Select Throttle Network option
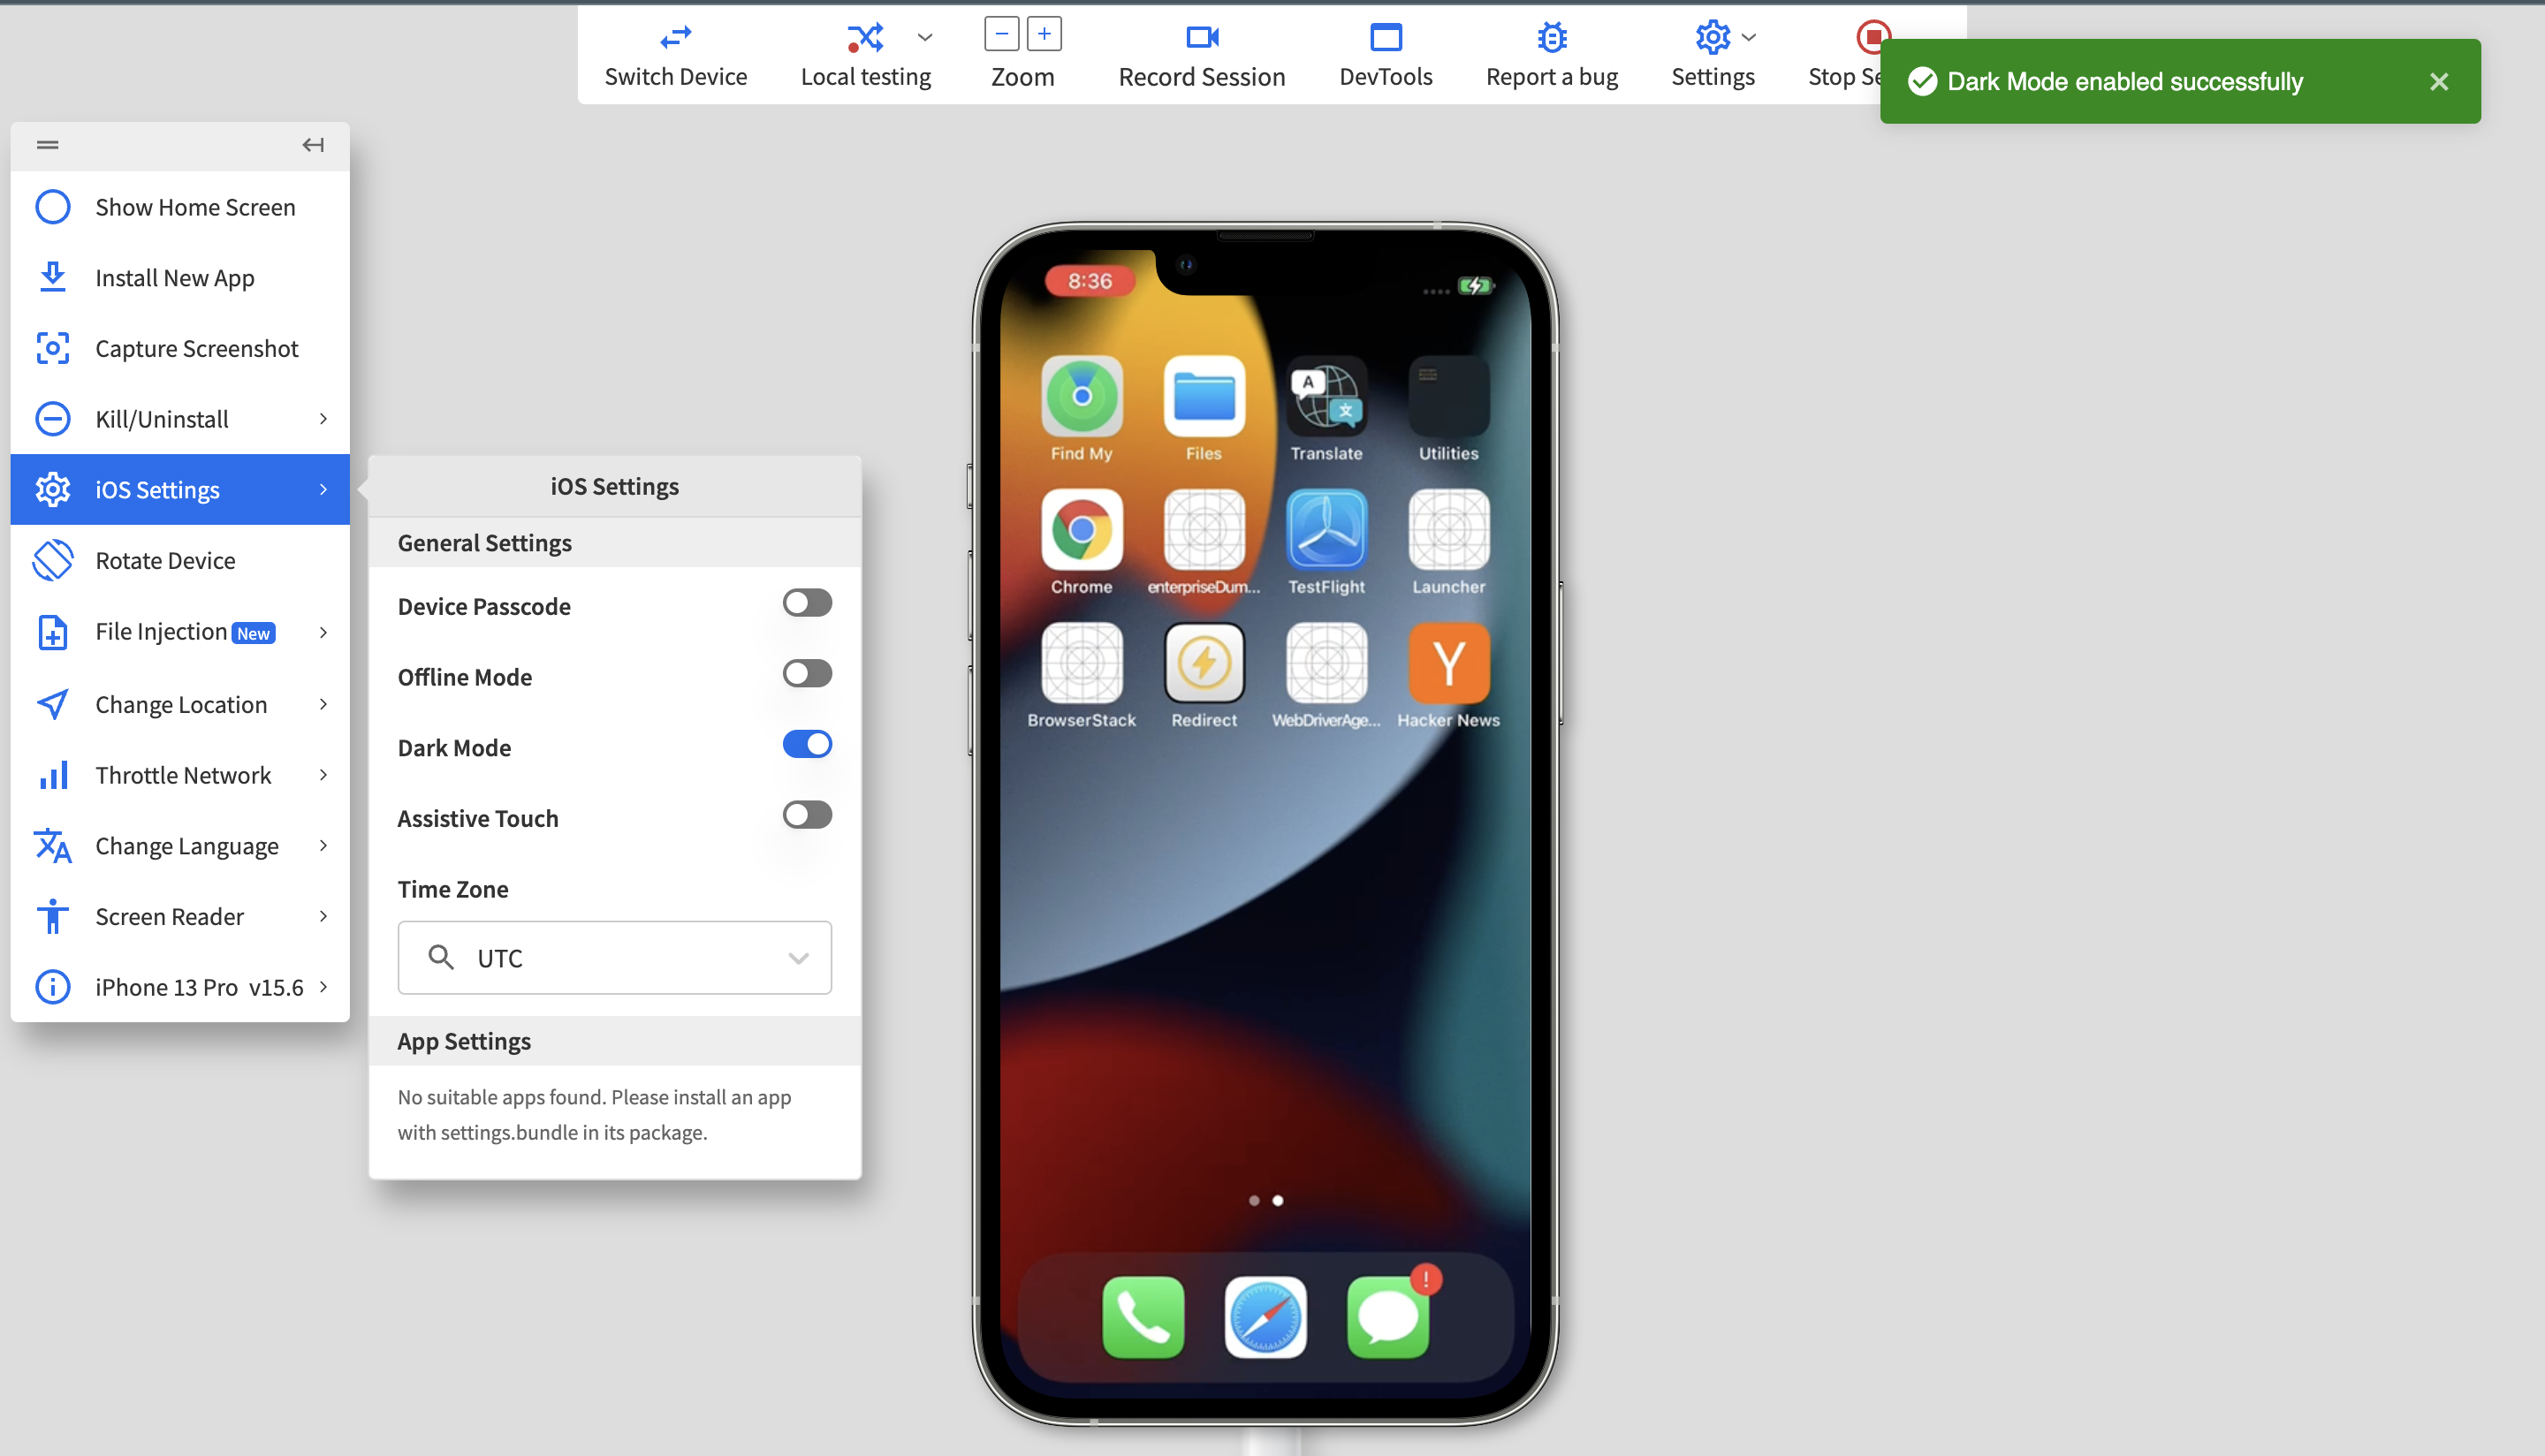Screen dimensions: 2545x1456 point(182,774)
